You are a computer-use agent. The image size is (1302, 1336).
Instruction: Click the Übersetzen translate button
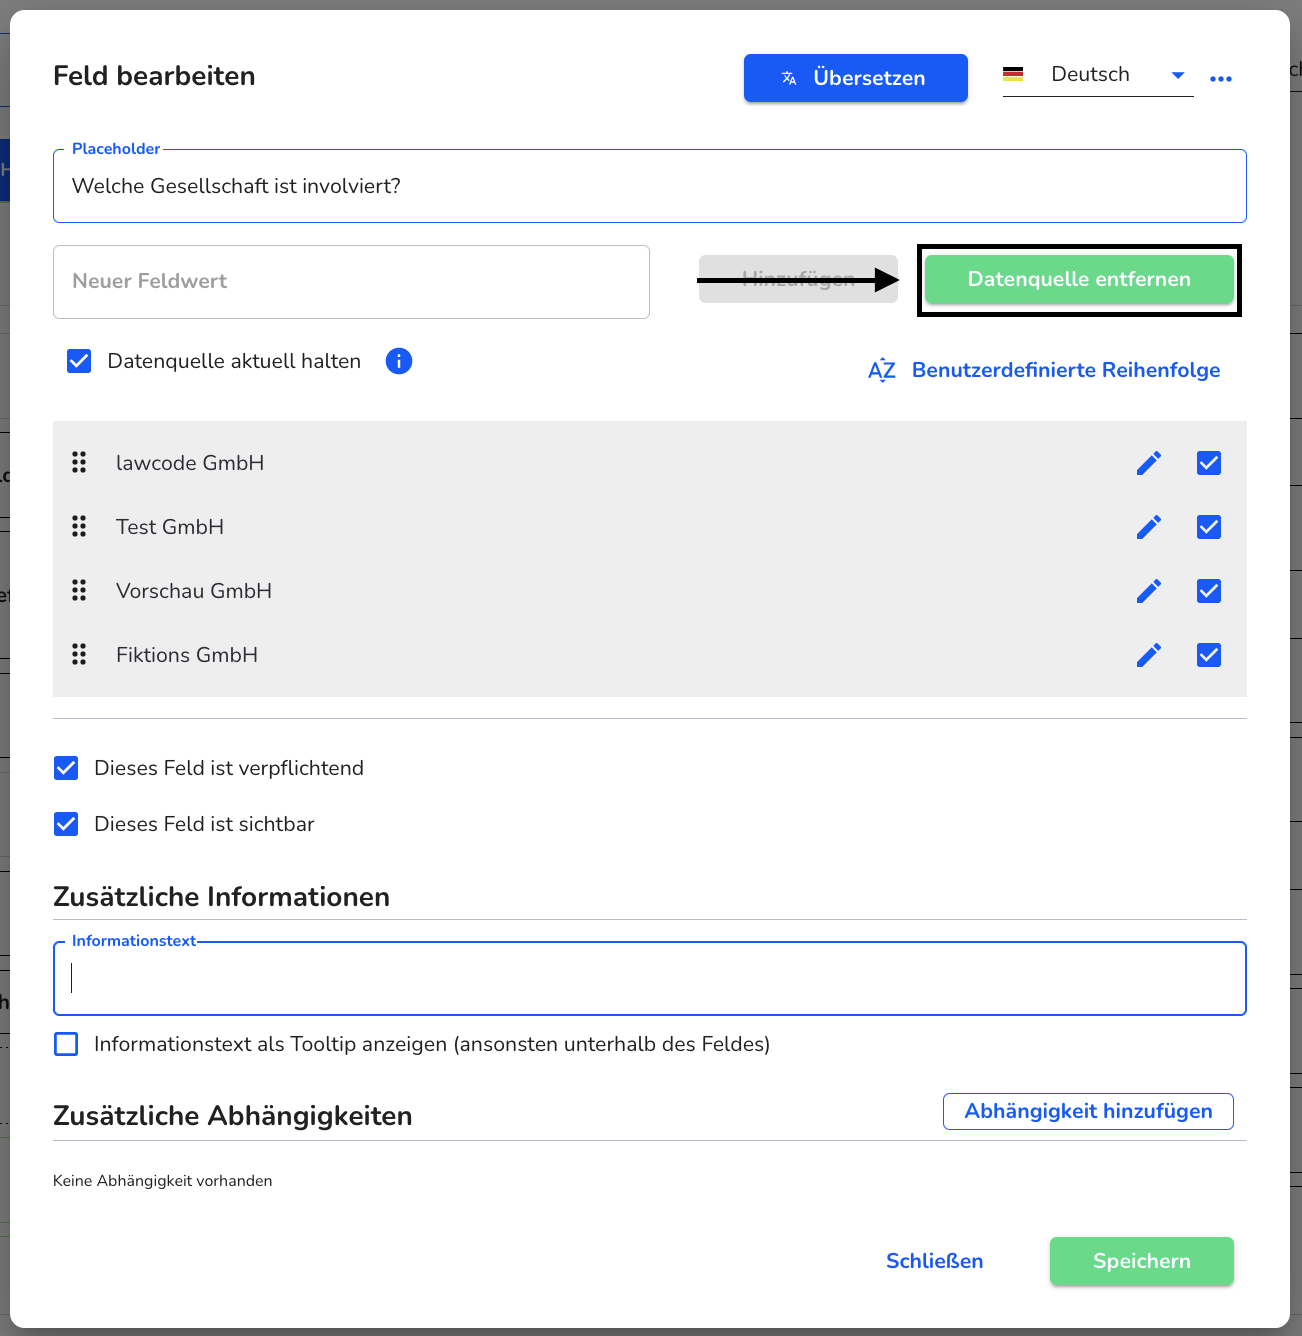855,78
